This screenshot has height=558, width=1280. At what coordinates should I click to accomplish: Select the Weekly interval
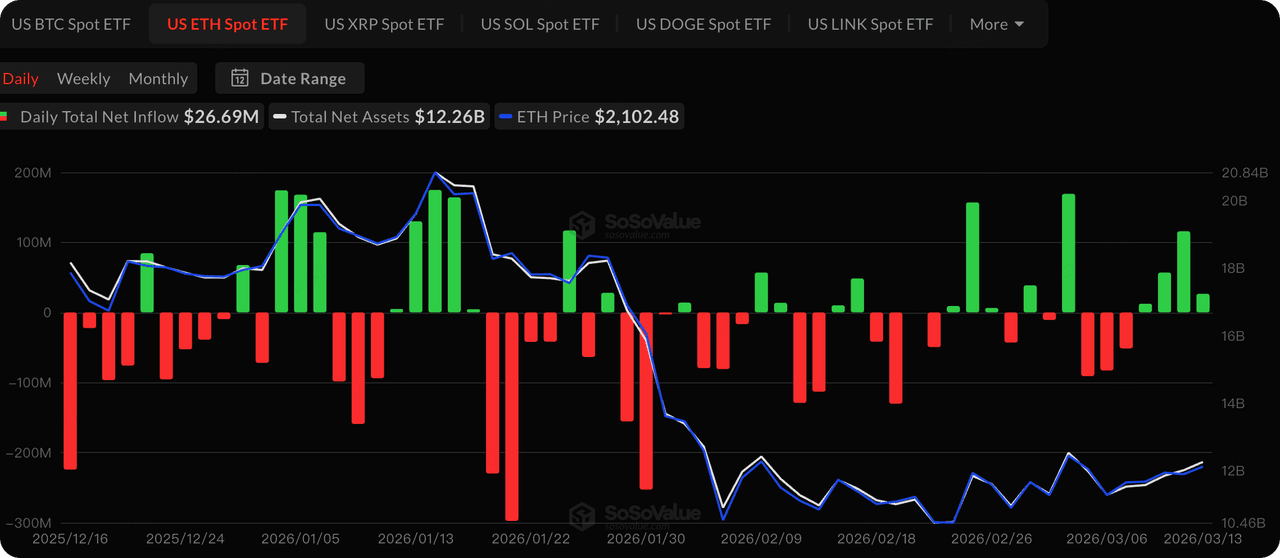[84, 78]
